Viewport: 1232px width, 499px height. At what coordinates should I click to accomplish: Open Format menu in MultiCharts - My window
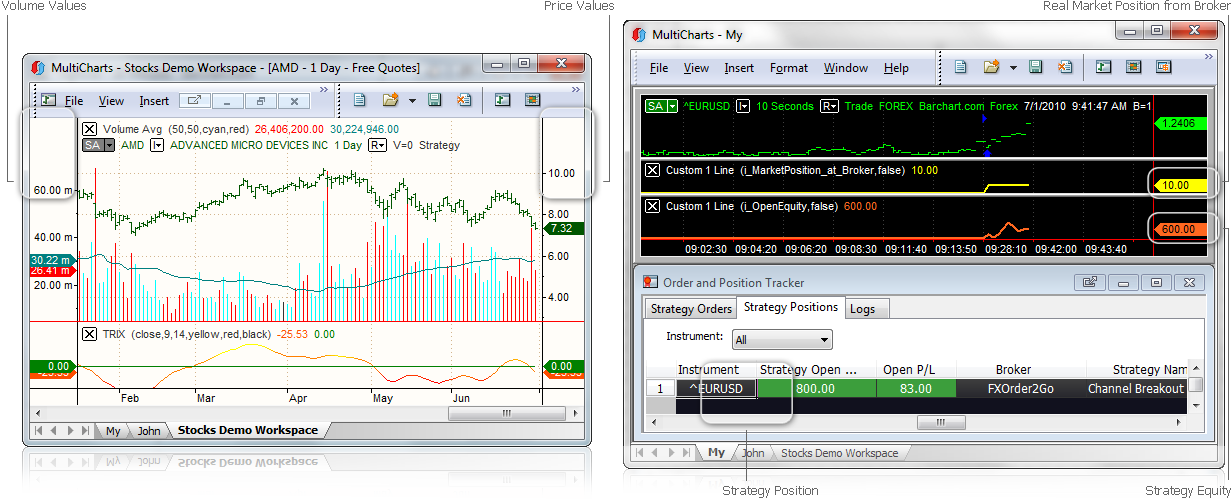(789, 68)
